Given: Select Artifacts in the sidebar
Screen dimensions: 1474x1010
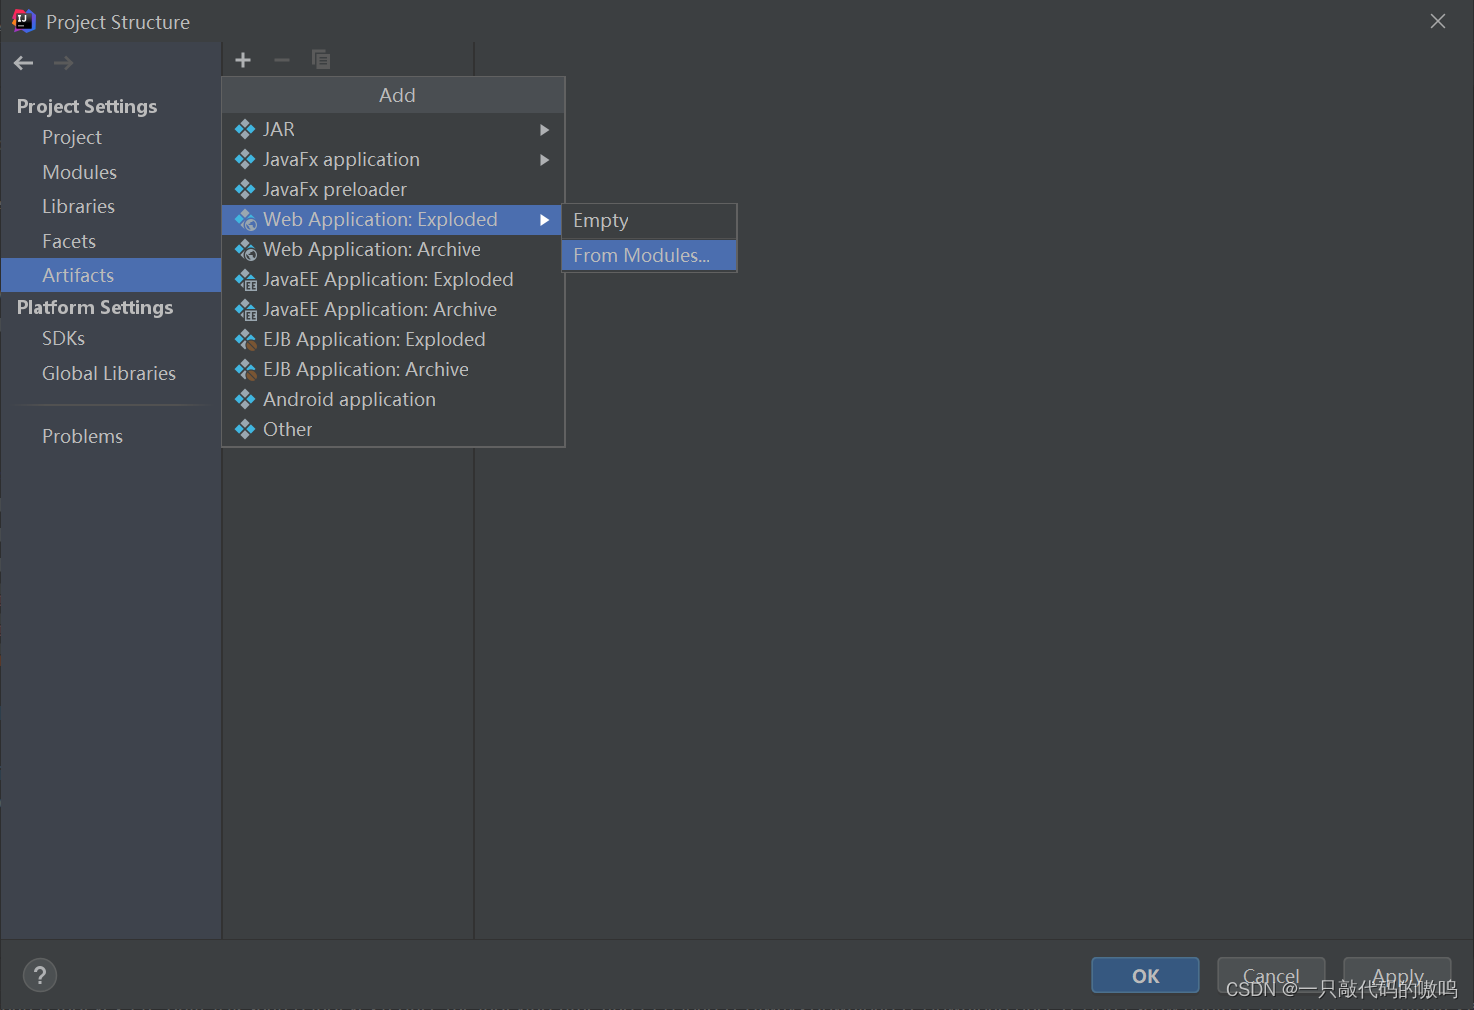Looking at the screenshot, I should [x=111, y=275].
